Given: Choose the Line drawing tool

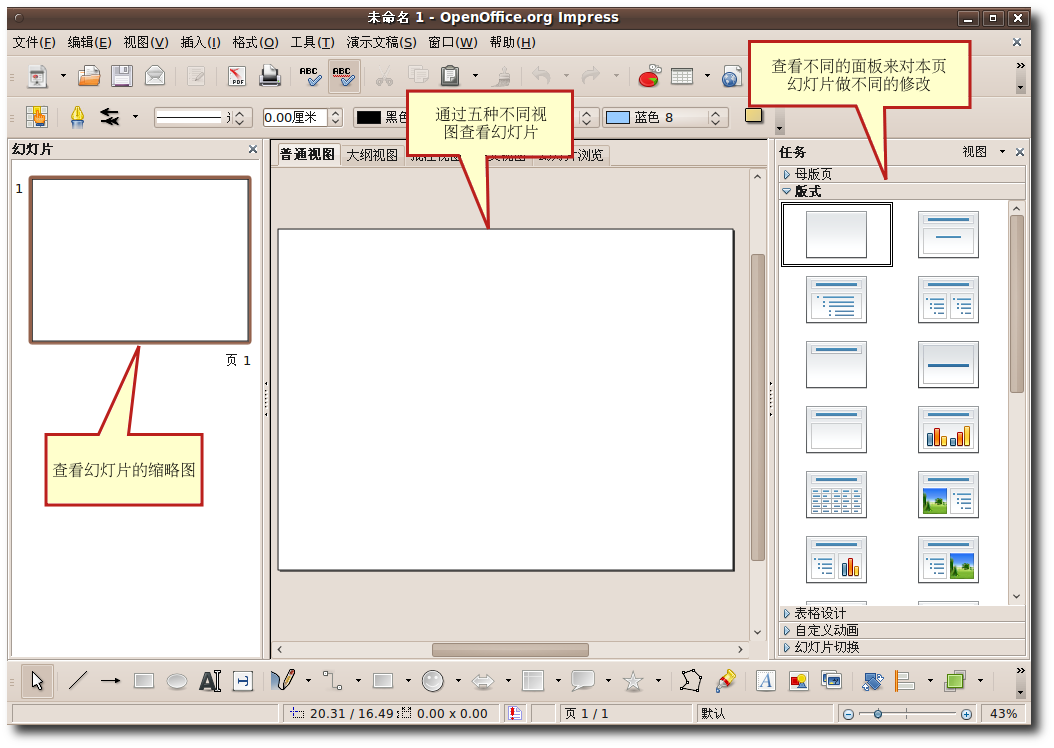Looking at the screenshot, I should [x=78, y=681].
